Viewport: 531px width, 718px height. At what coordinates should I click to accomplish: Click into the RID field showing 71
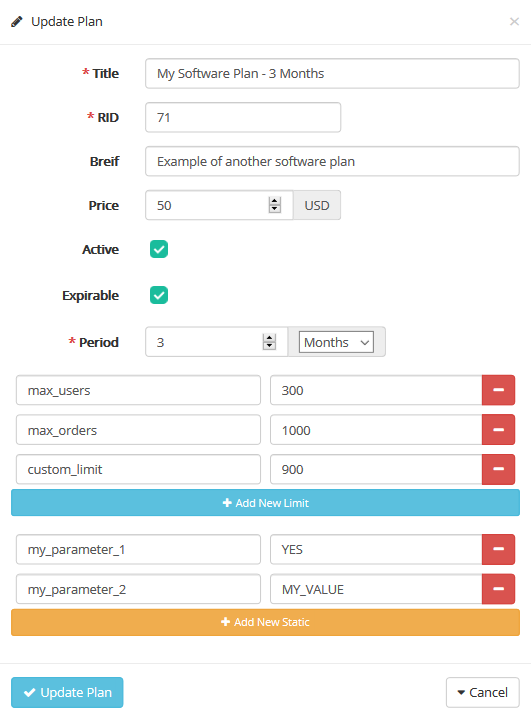[243, 117]
